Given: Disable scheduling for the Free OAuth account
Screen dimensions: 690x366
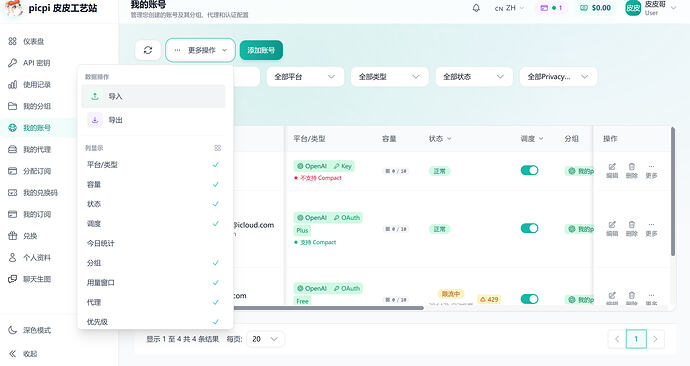Looking at the screenshot, I should (529, 299).
